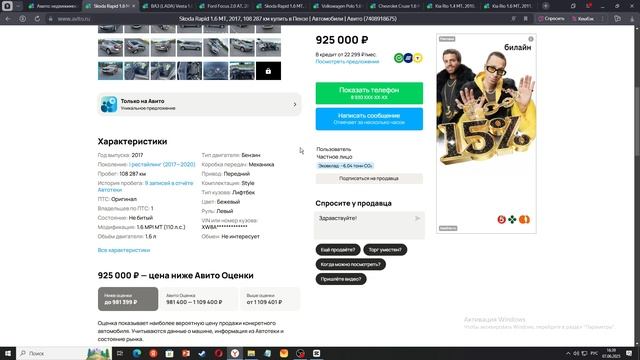This screenshot has height=360, width=640.
Task: Open the locked last photo thumbnail
Action: [x=268, y=71]
